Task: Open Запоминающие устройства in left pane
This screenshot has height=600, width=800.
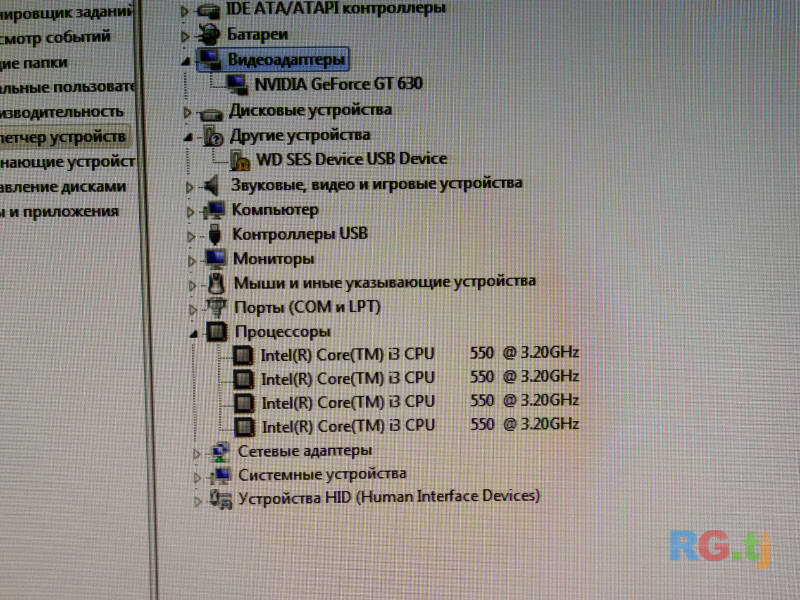Action: (x=67, y=162)
